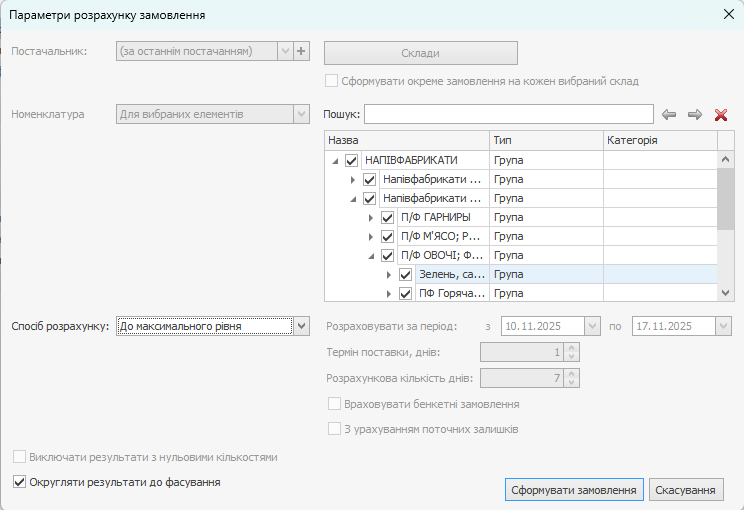Uncheck the П/Ф ГАРНИРЫ checkbox
Viewport: 744px width, 510px height.
tap(388, 217)
